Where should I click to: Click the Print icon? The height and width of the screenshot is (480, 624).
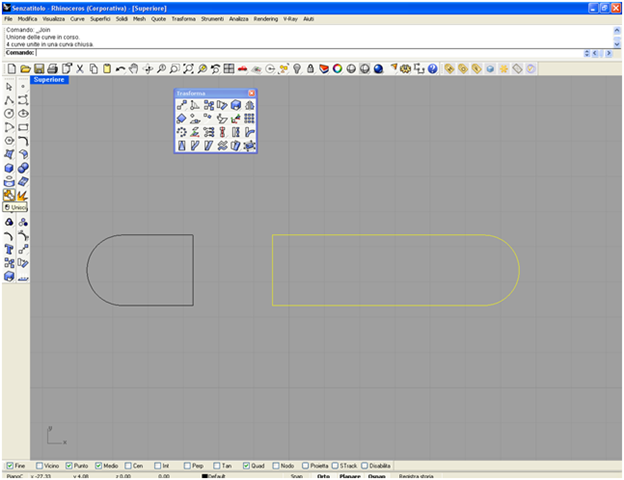[x=53, y=69]
